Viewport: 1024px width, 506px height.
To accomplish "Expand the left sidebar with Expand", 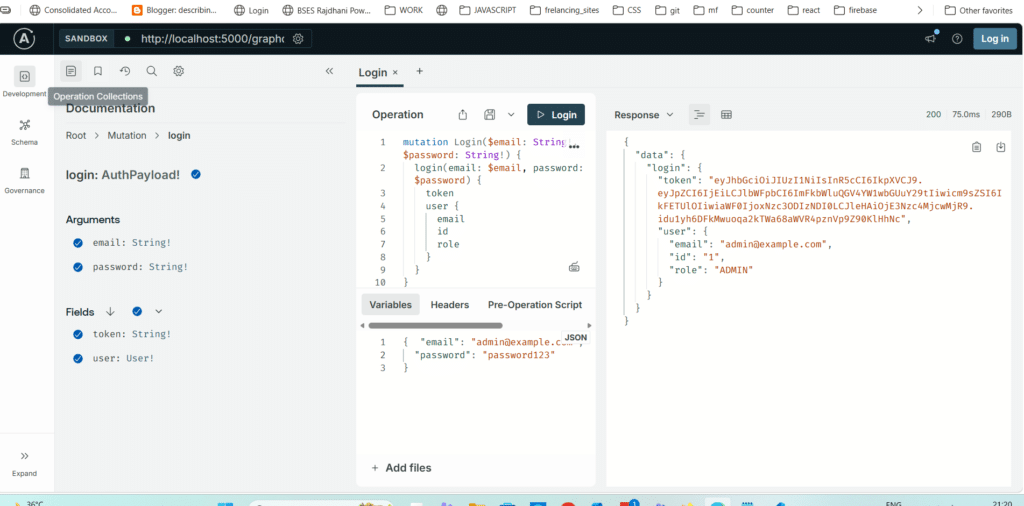I will (x=24, y=463).
